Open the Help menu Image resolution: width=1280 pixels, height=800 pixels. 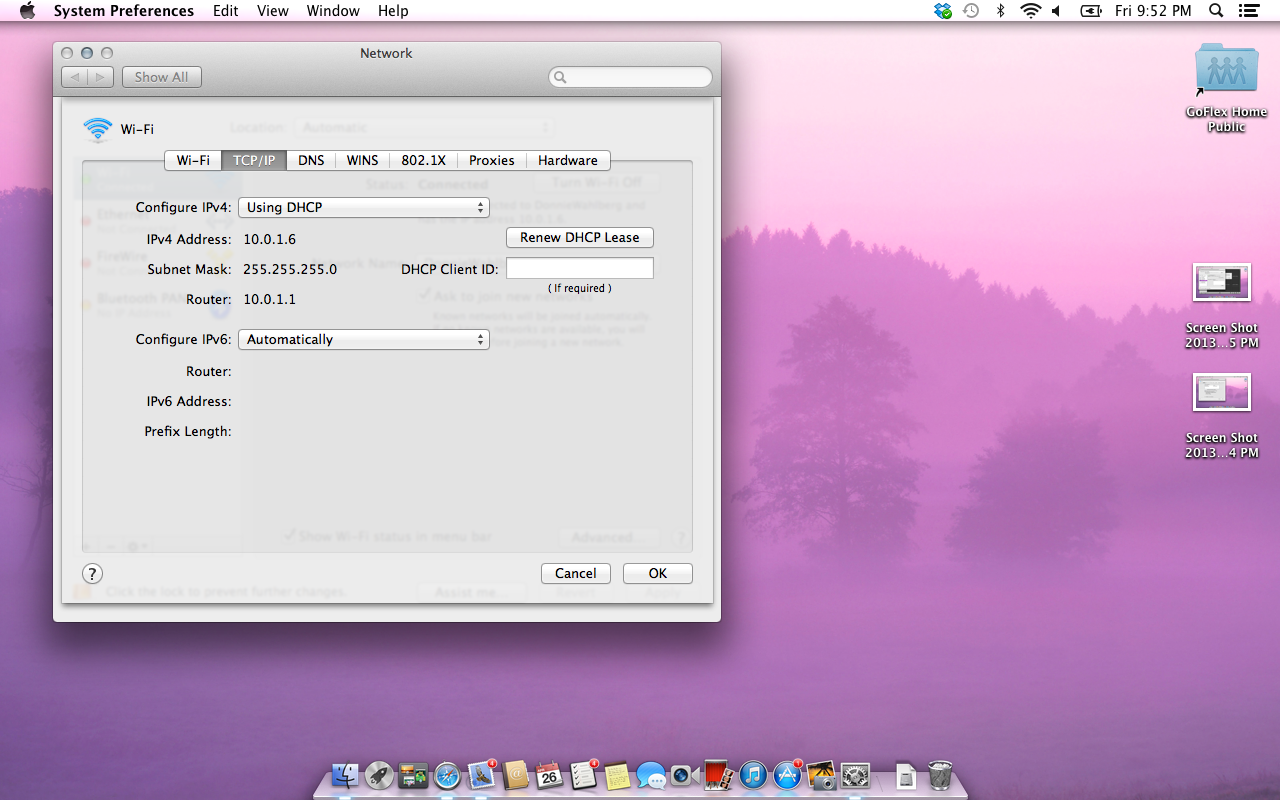(x=393, y=11)
